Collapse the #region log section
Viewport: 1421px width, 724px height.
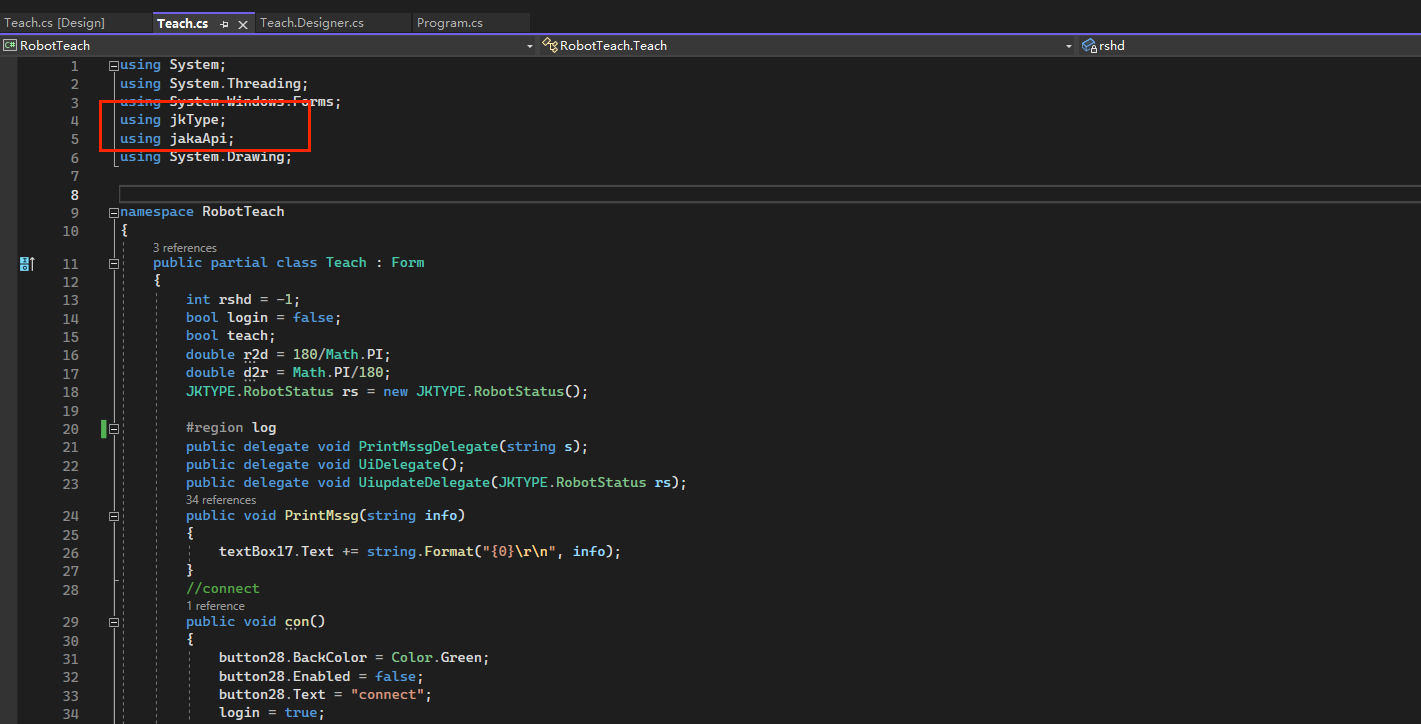114,428
